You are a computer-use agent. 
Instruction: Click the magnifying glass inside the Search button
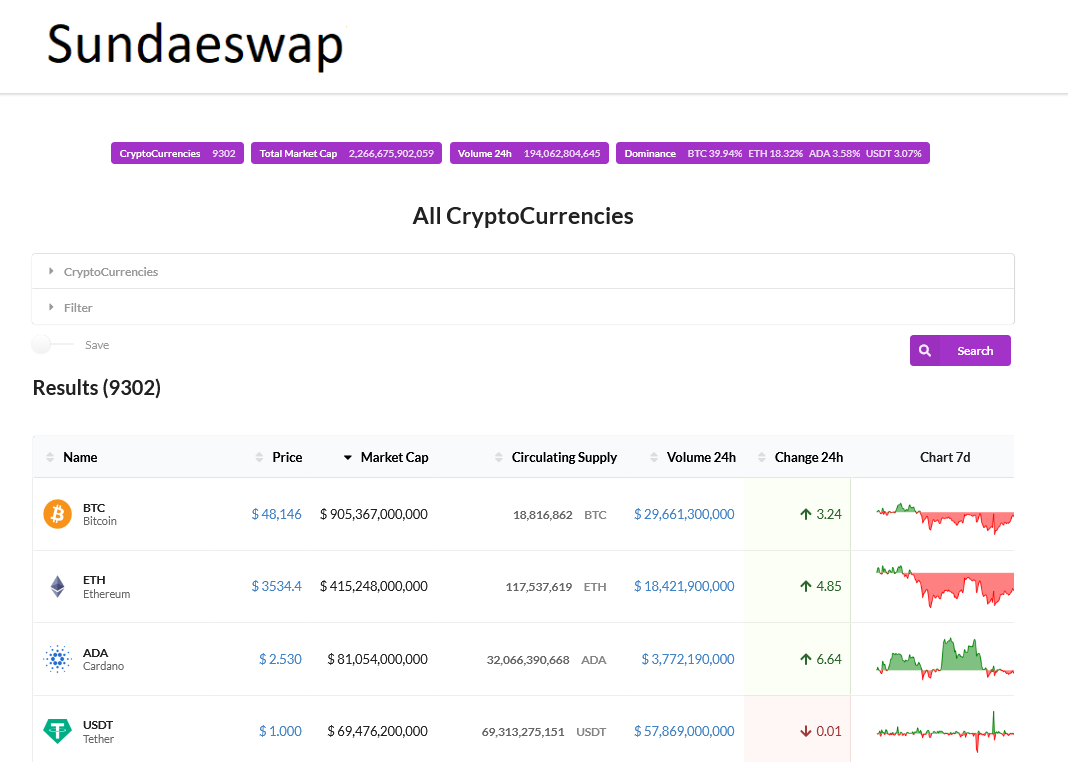925,350
